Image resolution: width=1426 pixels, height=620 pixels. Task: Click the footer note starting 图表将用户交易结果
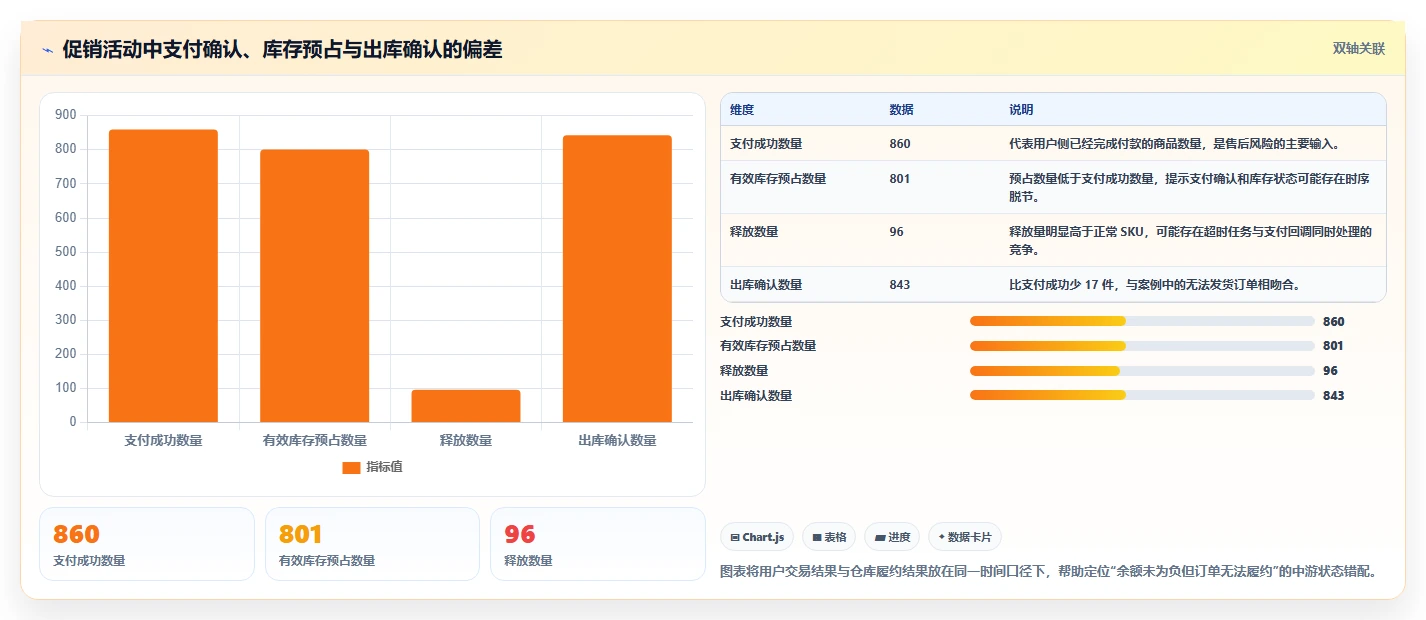(1049, 571)
